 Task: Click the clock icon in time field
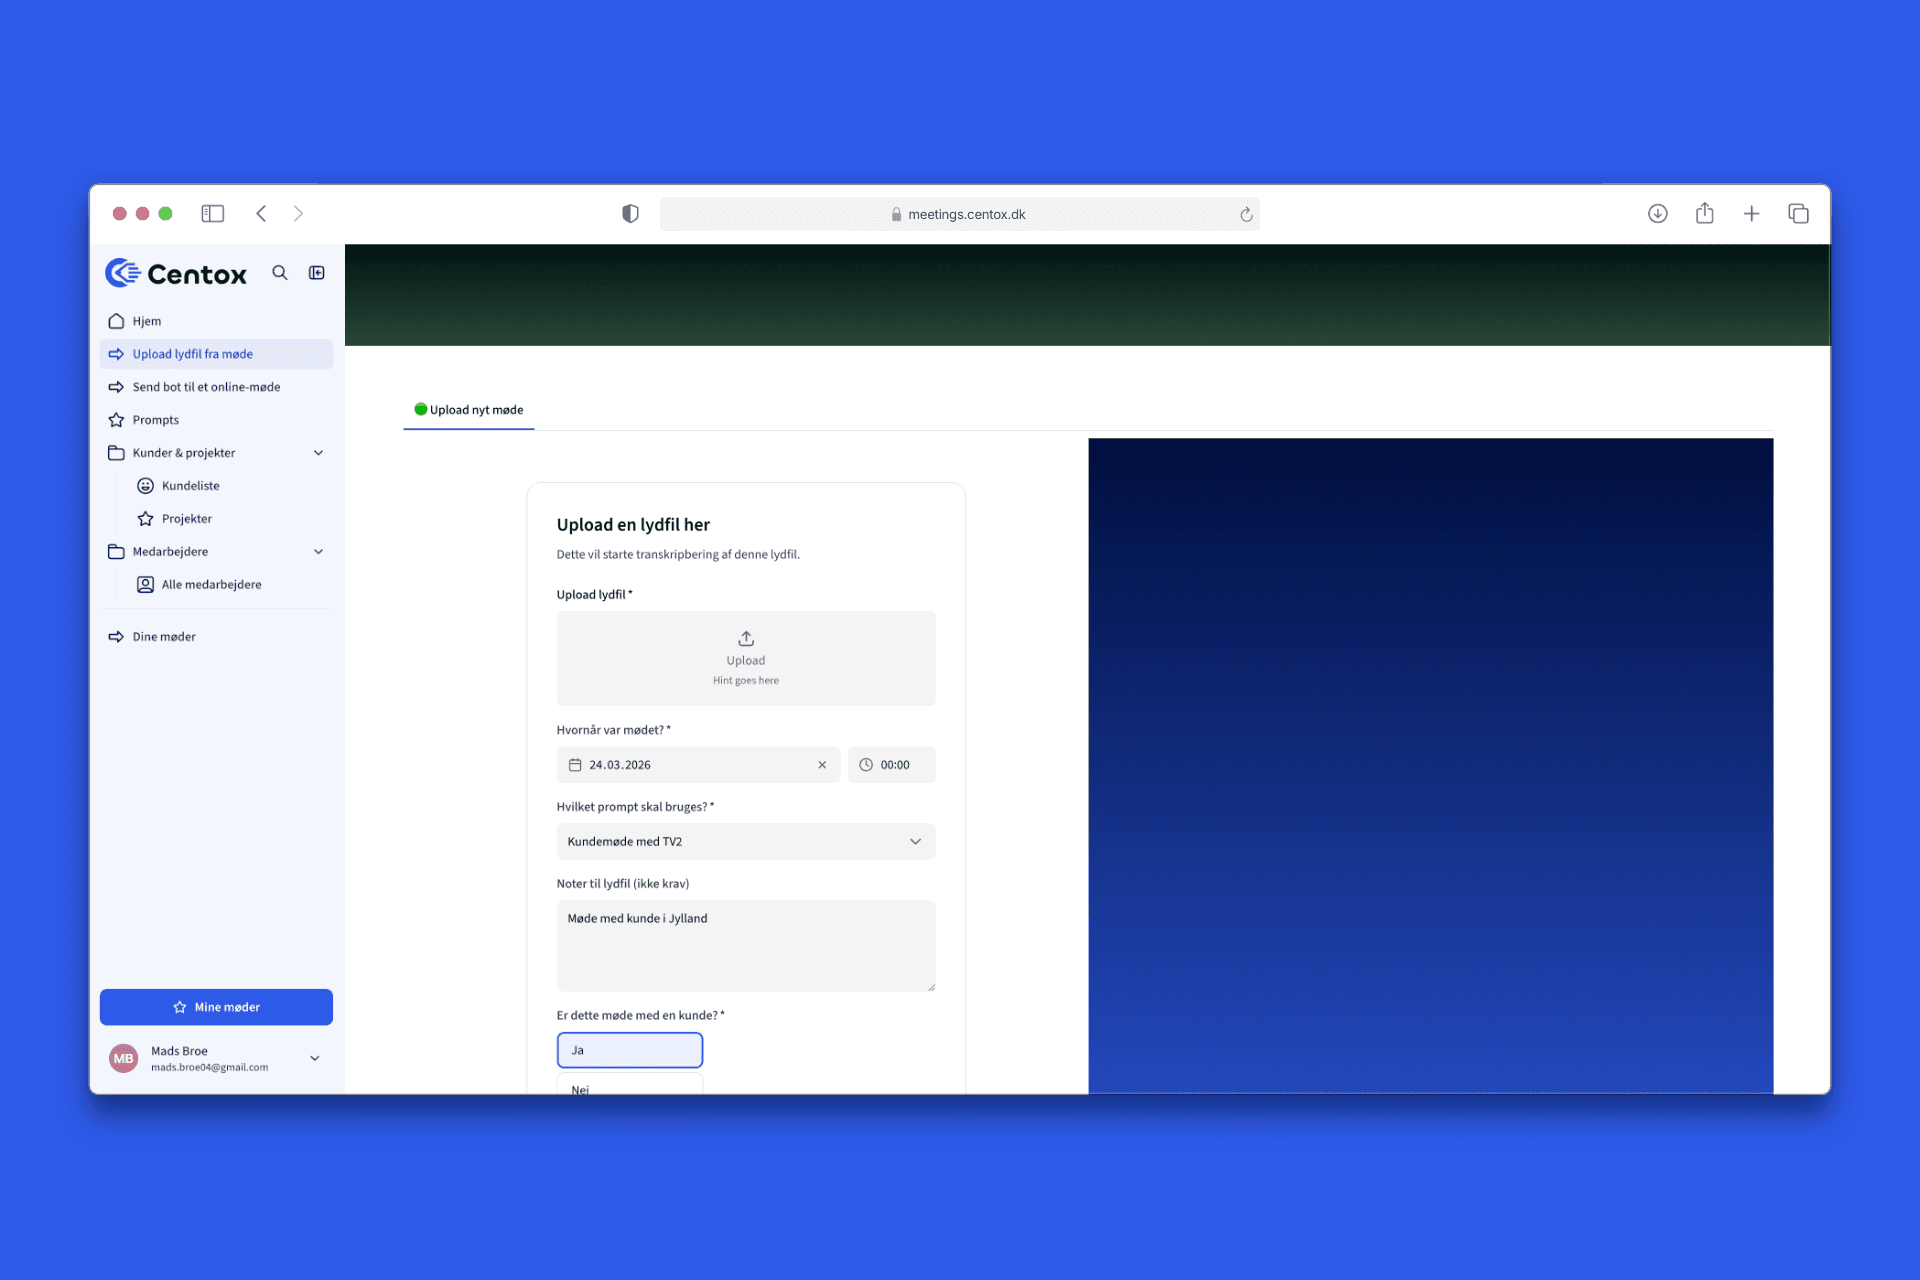click(x=866, y=765)
